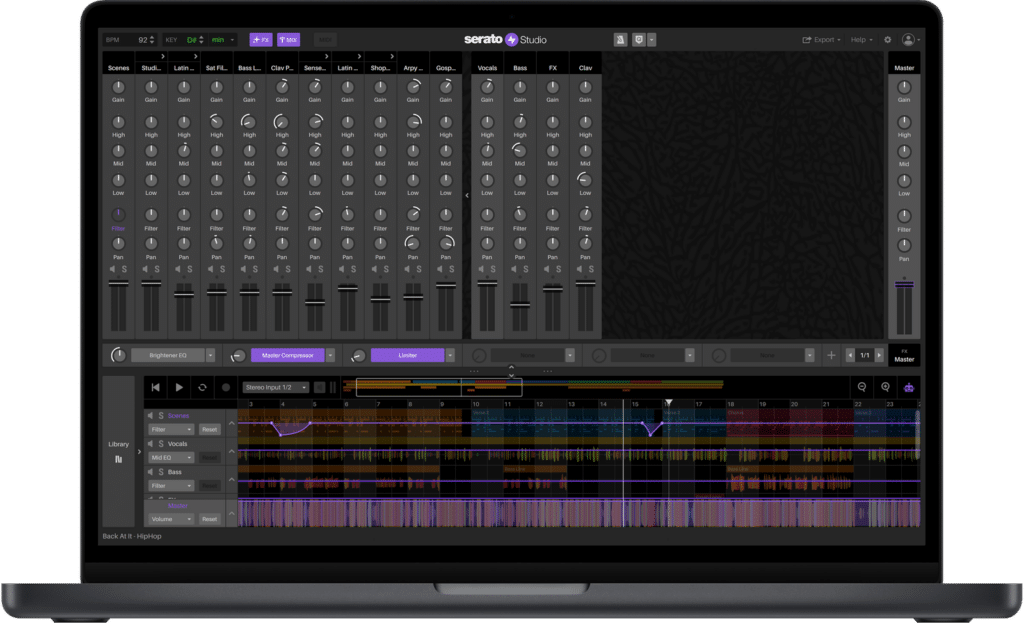Solo the Scenes mixer channel

(x=124, y=269)
